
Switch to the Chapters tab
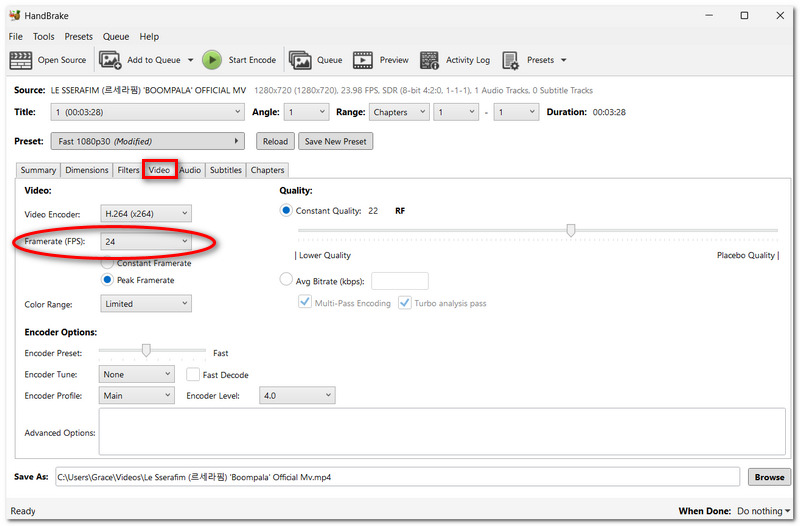267,170
